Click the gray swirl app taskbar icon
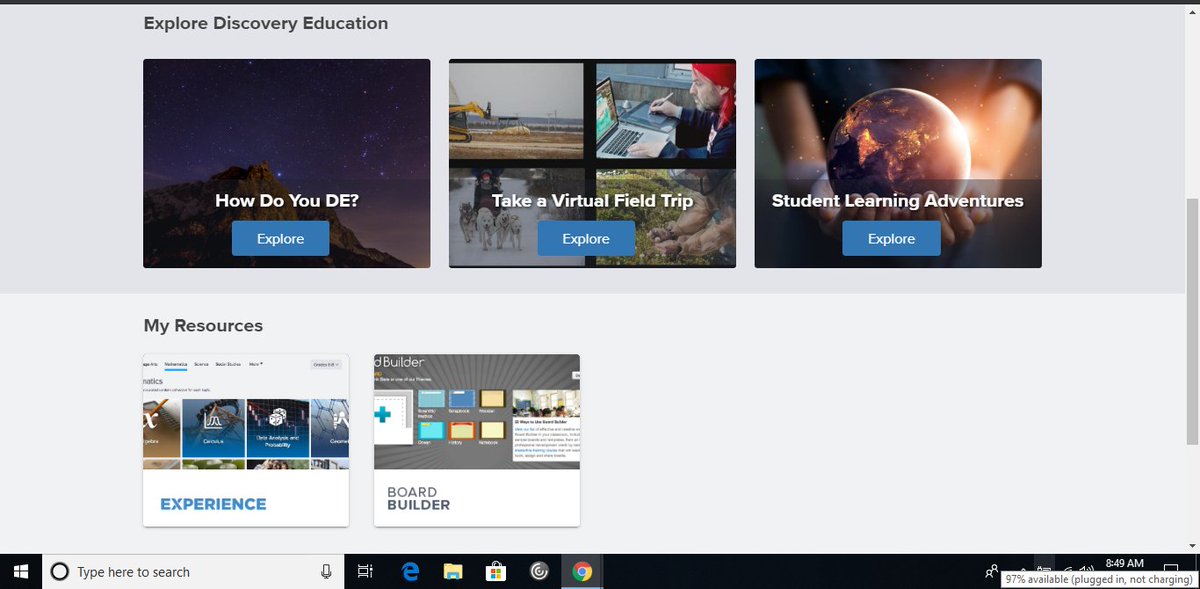Viewport: 1200px width, 589px height. tap(539, 572)
